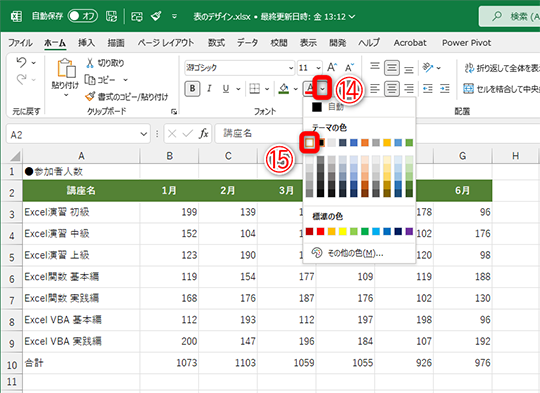Click the Undo icon

tap(21, 62)
